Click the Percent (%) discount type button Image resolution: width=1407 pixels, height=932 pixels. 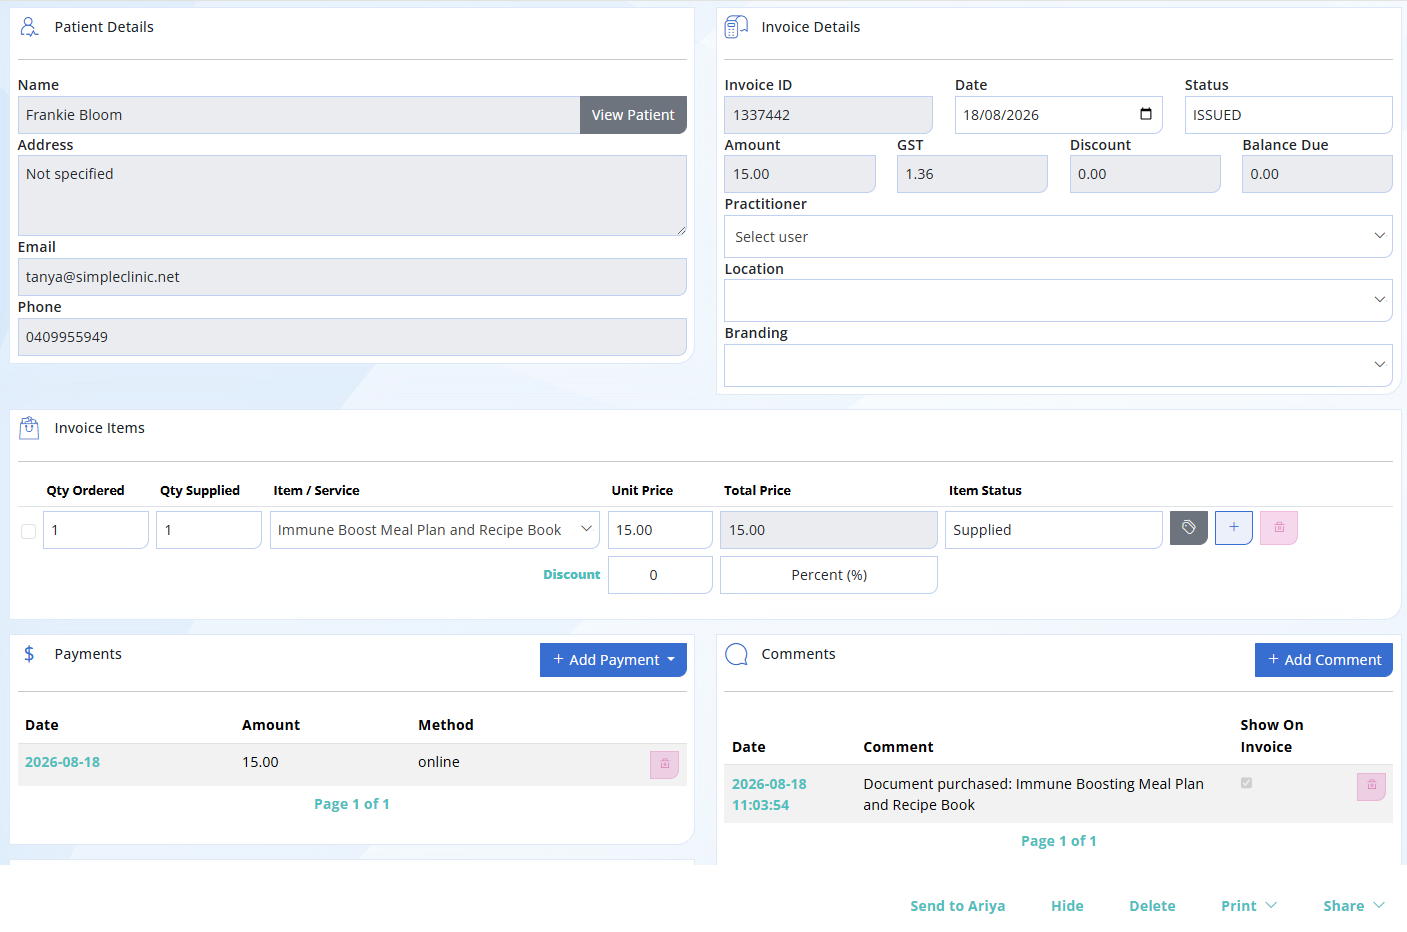[x=829, y=575]
